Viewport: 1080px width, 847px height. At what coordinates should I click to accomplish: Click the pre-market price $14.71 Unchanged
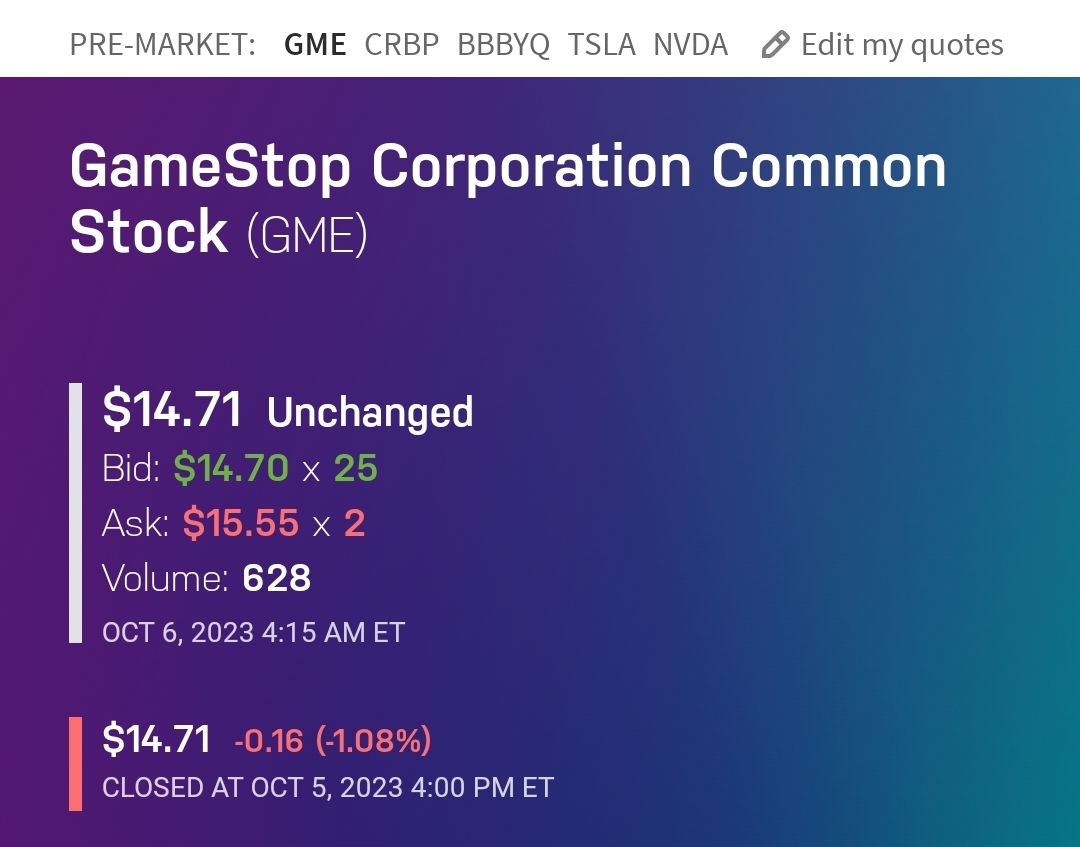[x=288, y=410]
